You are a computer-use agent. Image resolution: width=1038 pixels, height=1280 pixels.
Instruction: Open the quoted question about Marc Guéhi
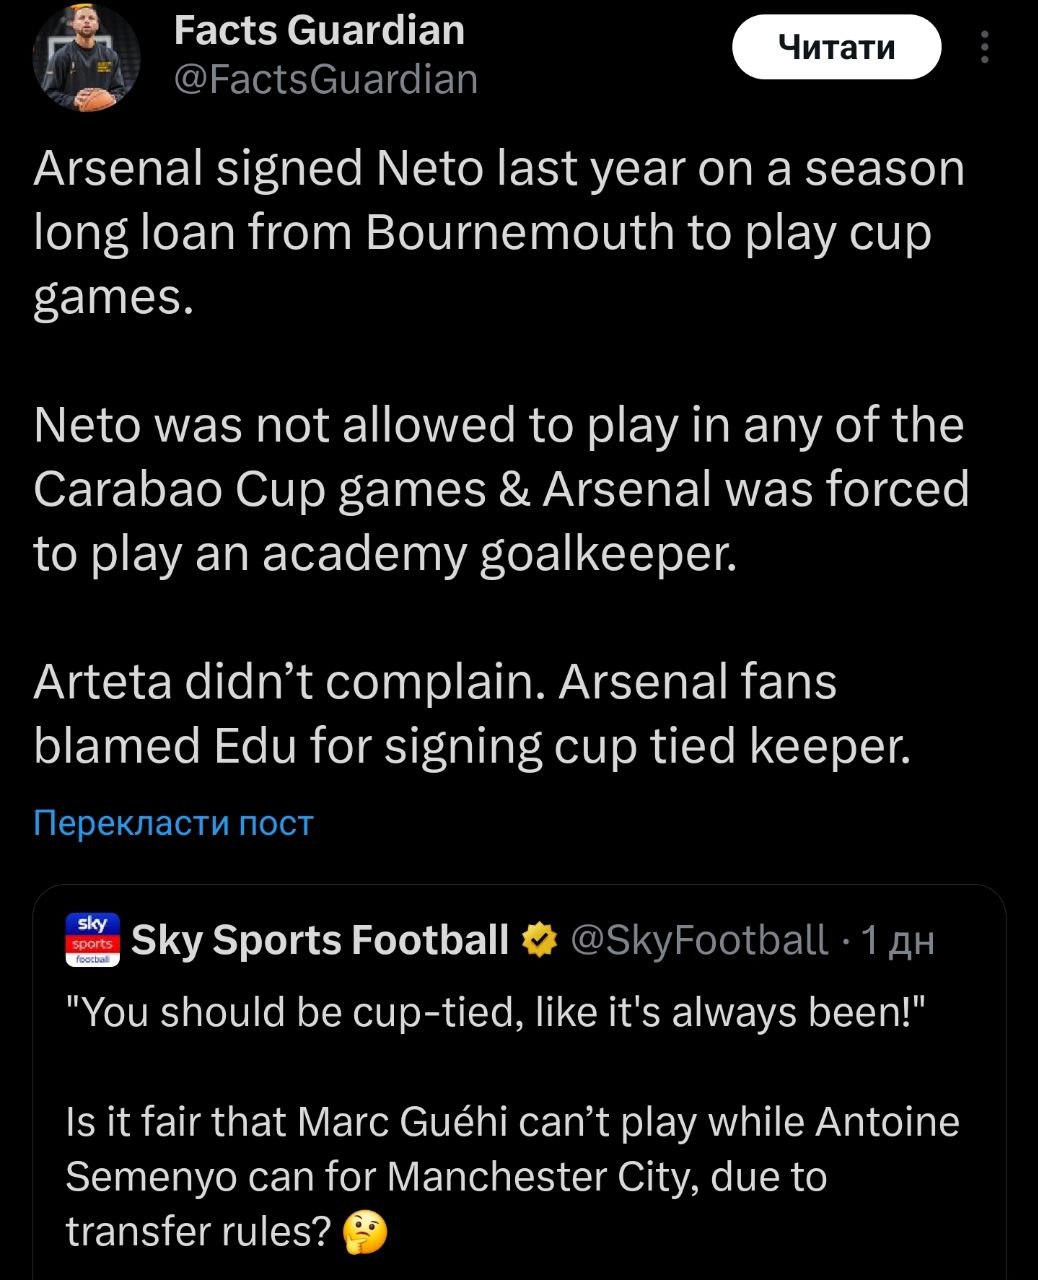[x=510, y=1177]
